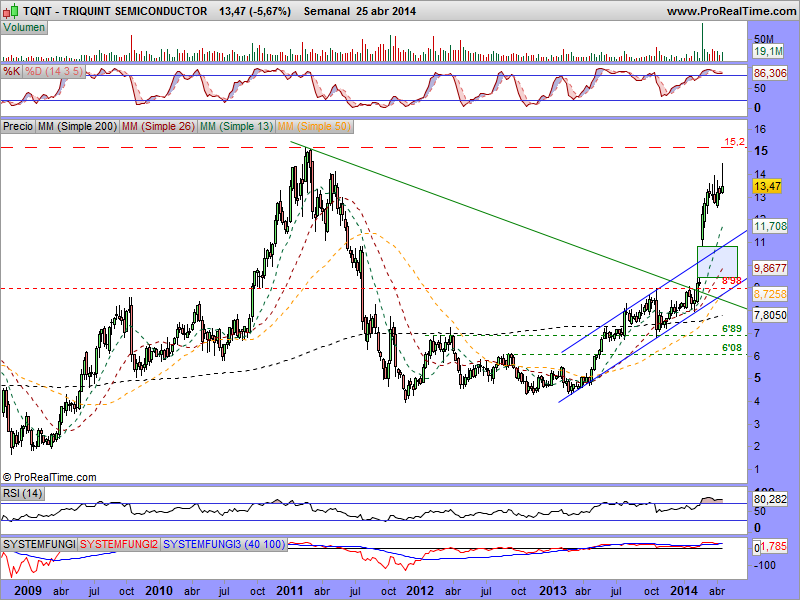
Task: Click the 9,8677 moving average value tag
Action: coord(770,268)
